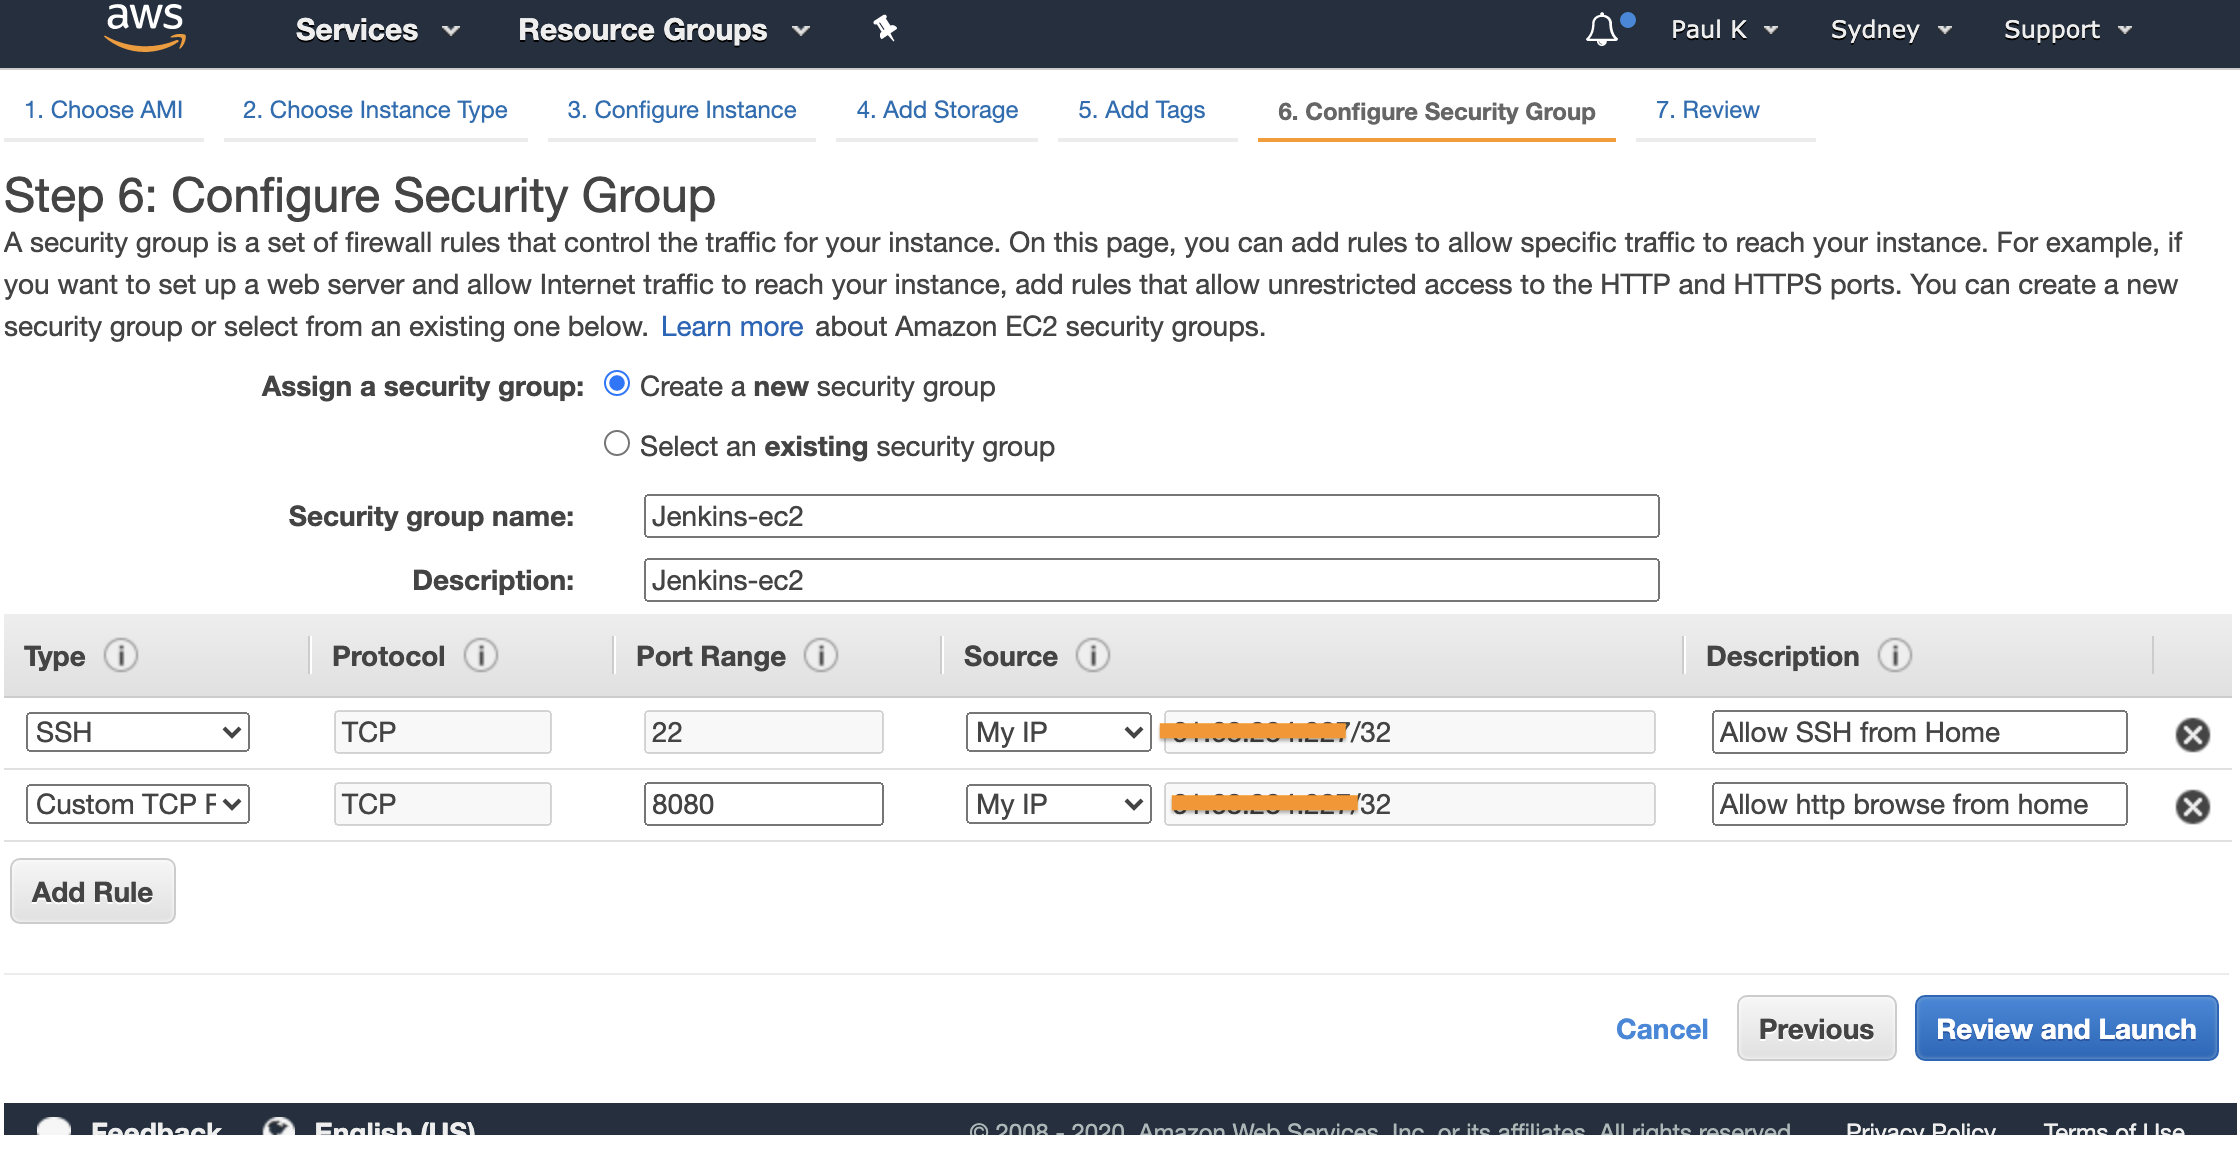Screen dimensions: 2240x1165
Task: Click the pin shortcut icon in header
Action: (x=885, y=29)
